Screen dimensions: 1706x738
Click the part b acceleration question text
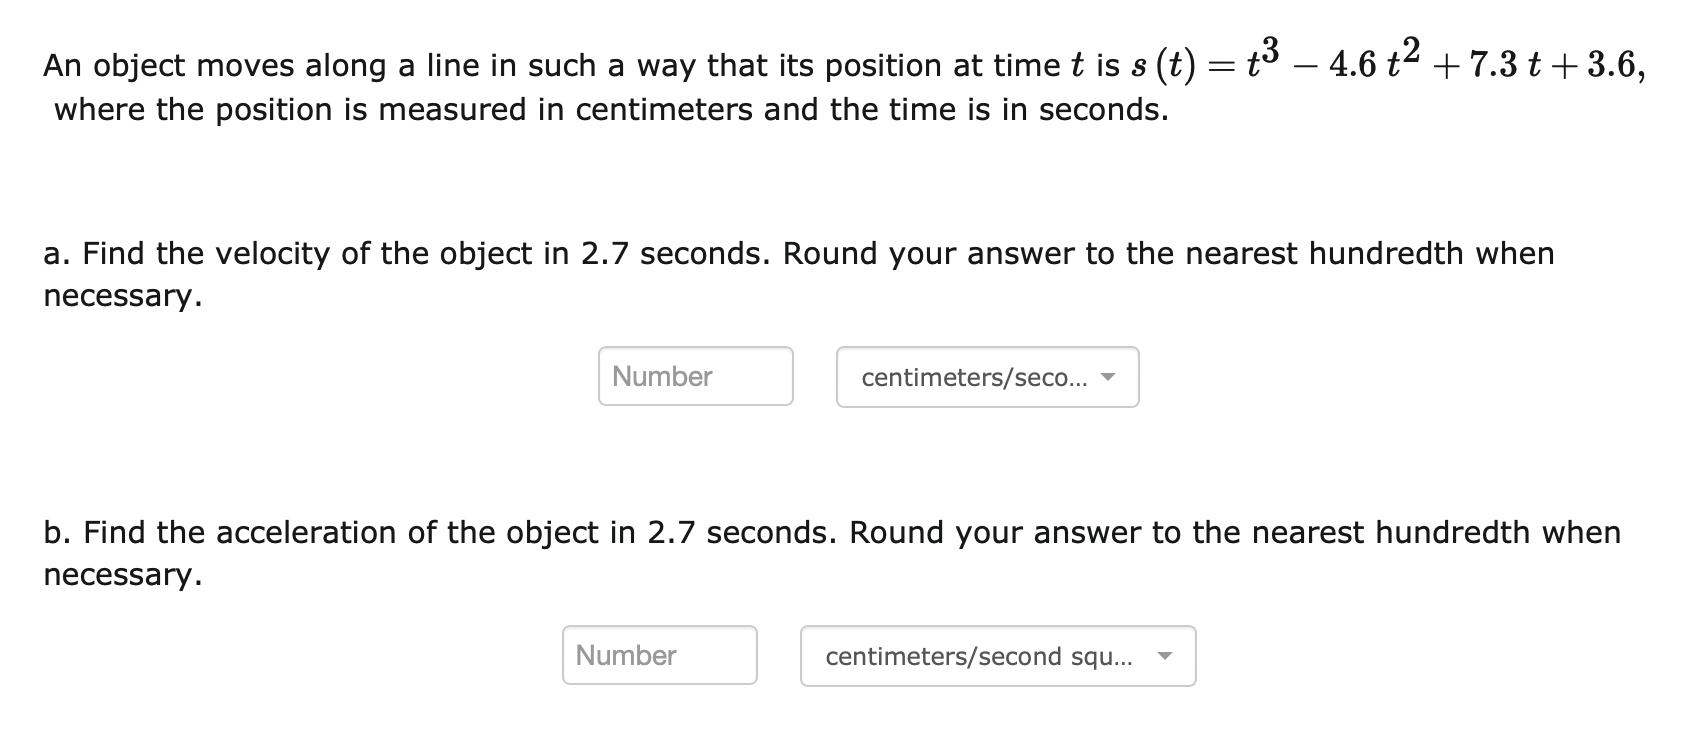click(831, 553)
